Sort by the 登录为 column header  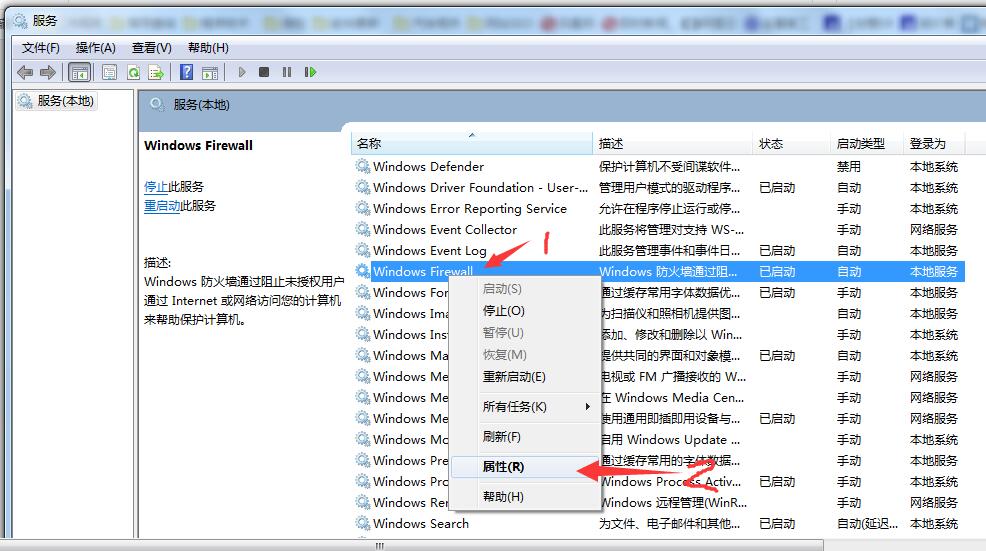(x=934, y=143)
